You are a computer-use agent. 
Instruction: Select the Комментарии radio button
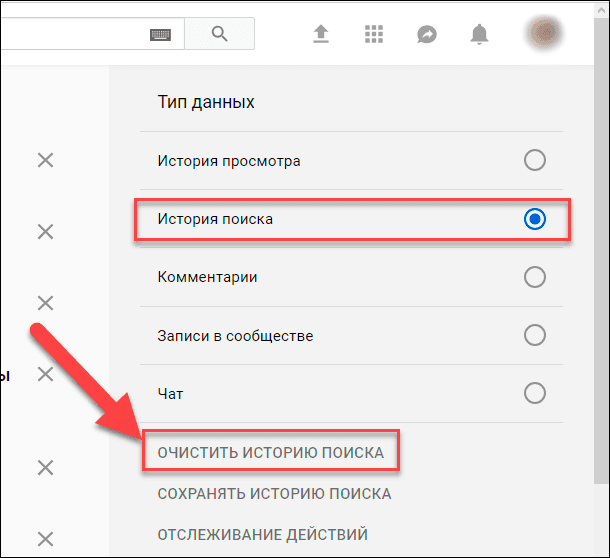point(535,277)
